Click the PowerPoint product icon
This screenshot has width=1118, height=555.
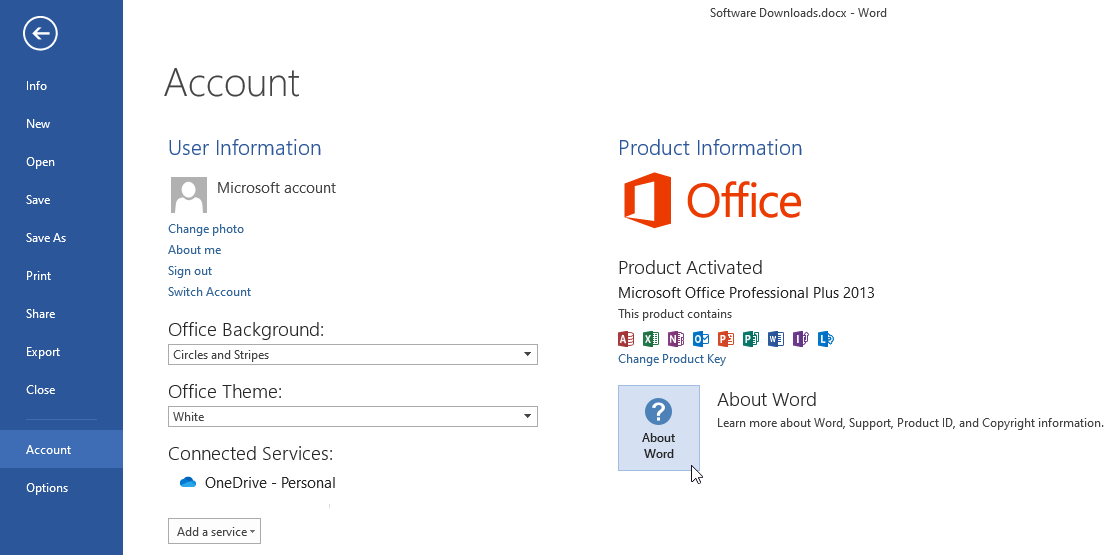coord(726,339)
